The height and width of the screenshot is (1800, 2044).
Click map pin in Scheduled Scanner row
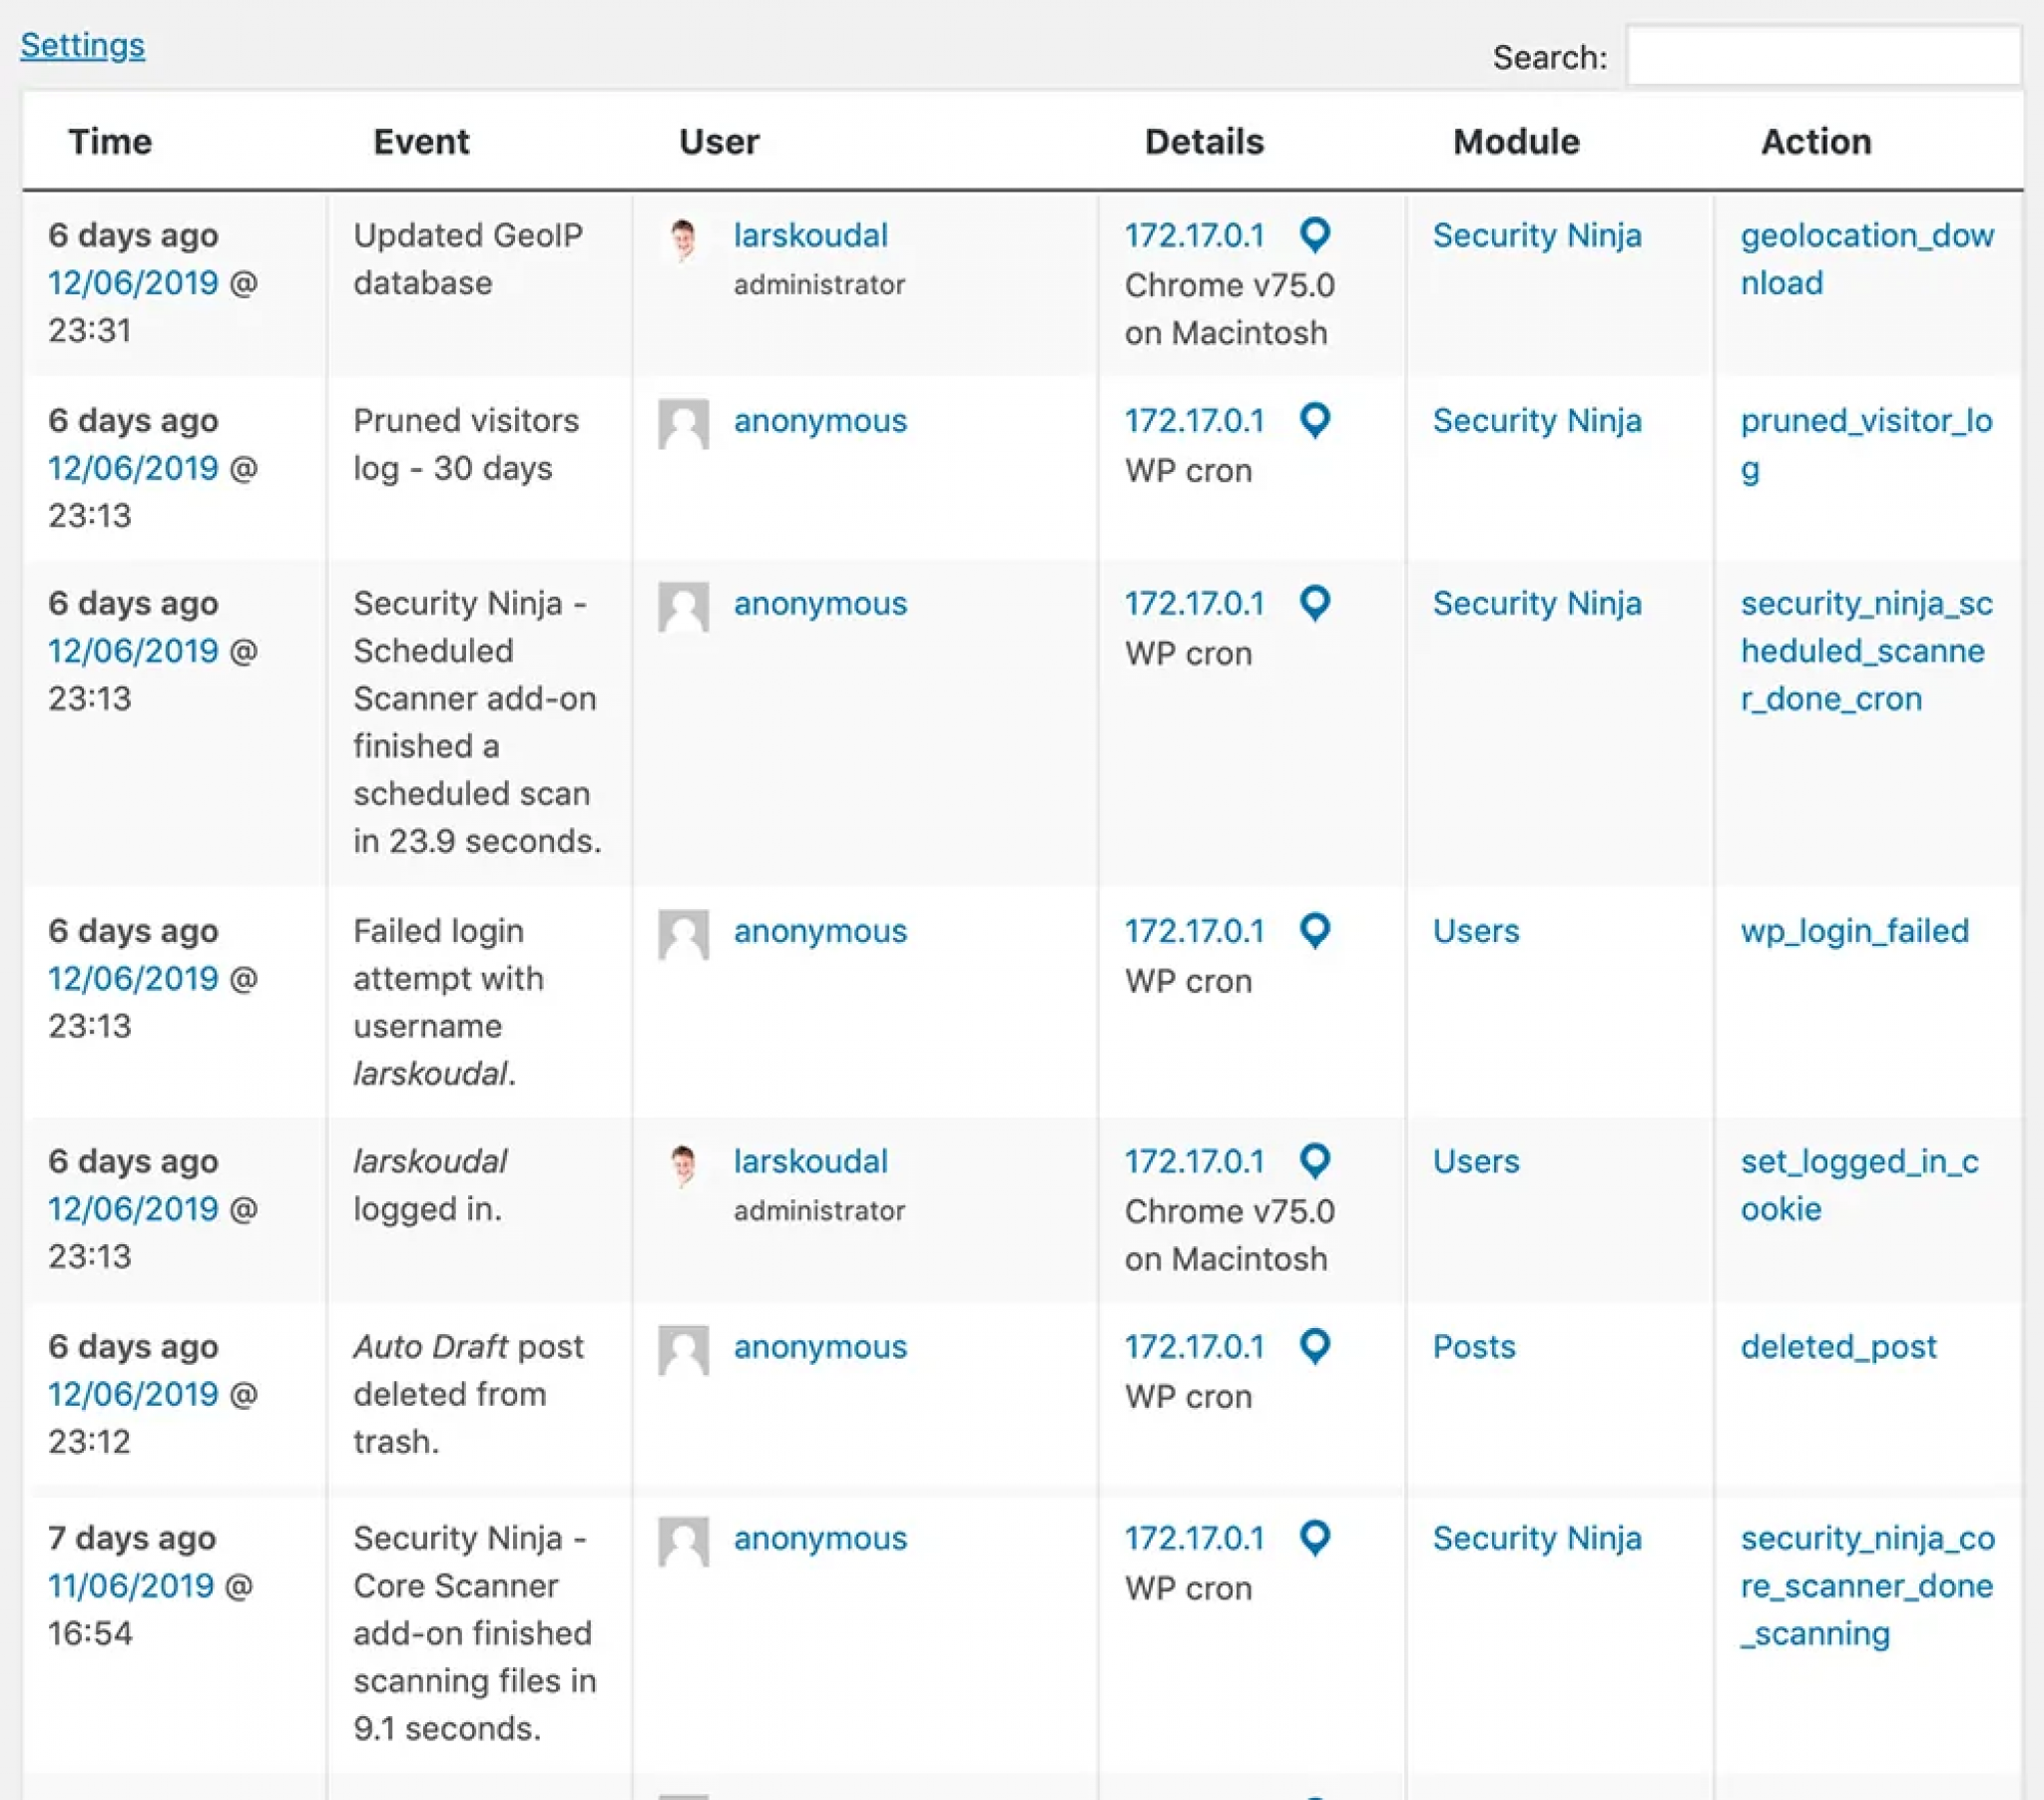coord(1315,604)
